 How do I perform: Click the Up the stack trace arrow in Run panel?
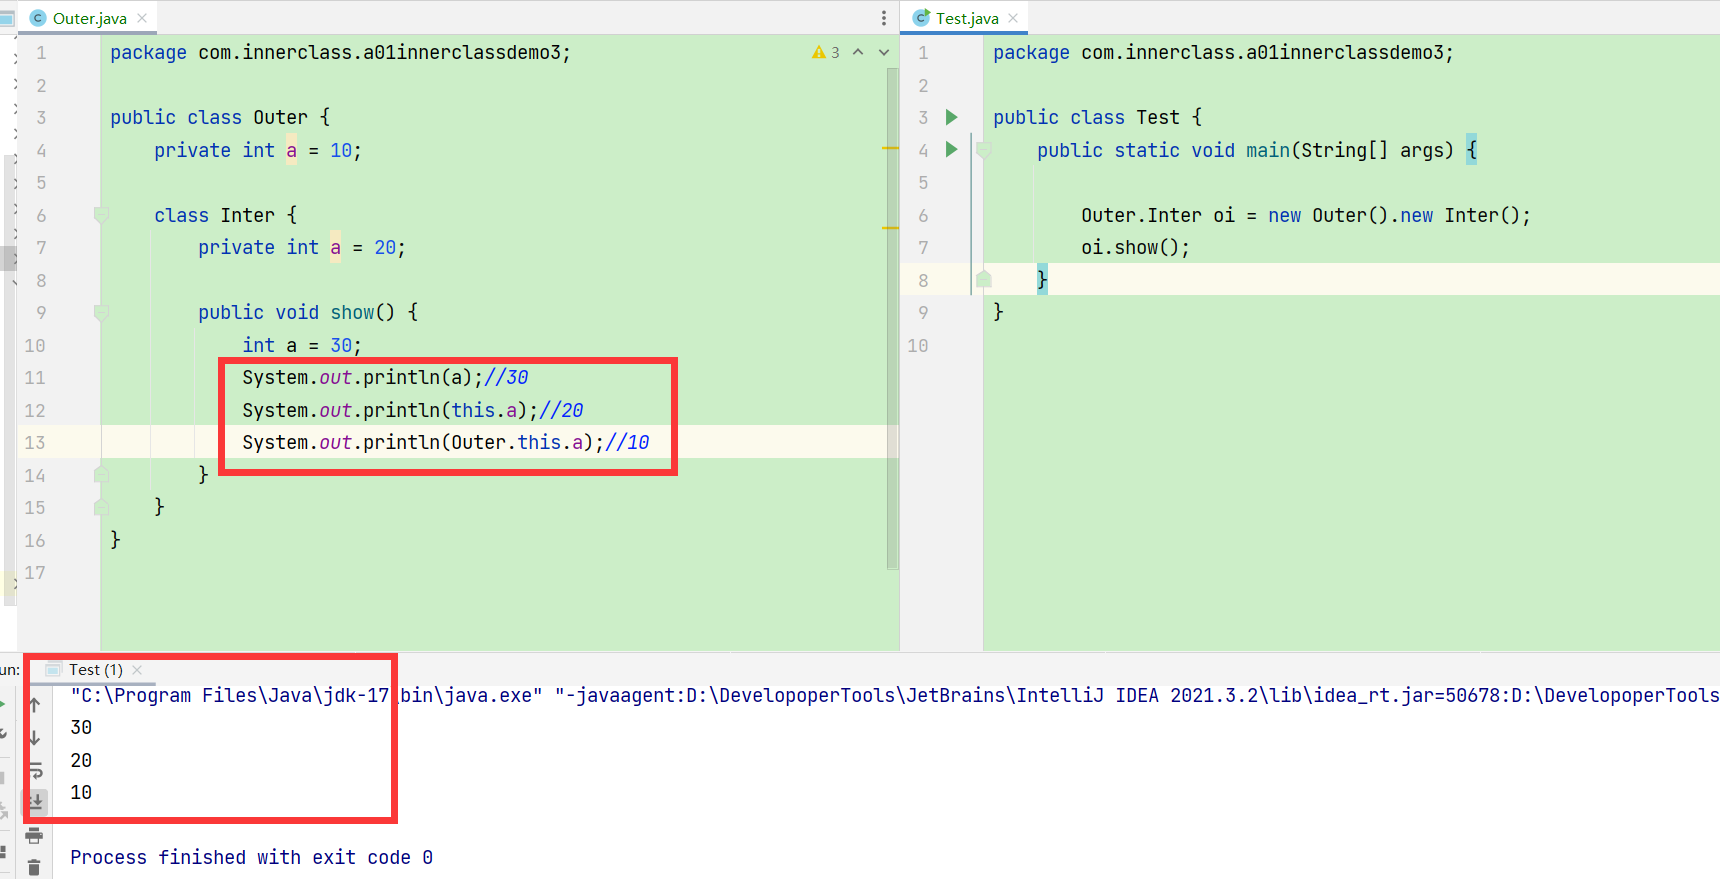35,705
